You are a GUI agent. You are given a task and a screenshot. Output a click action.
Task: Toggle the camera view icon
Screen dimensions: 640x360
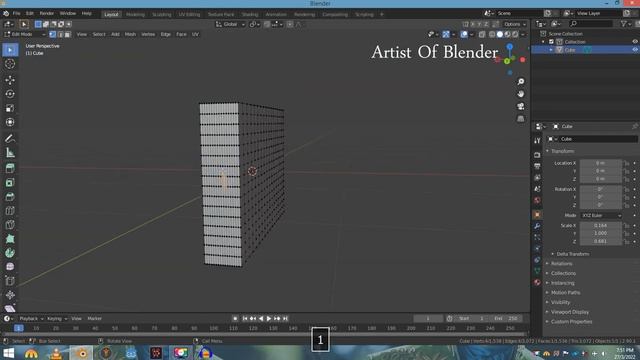pos(521,106)
